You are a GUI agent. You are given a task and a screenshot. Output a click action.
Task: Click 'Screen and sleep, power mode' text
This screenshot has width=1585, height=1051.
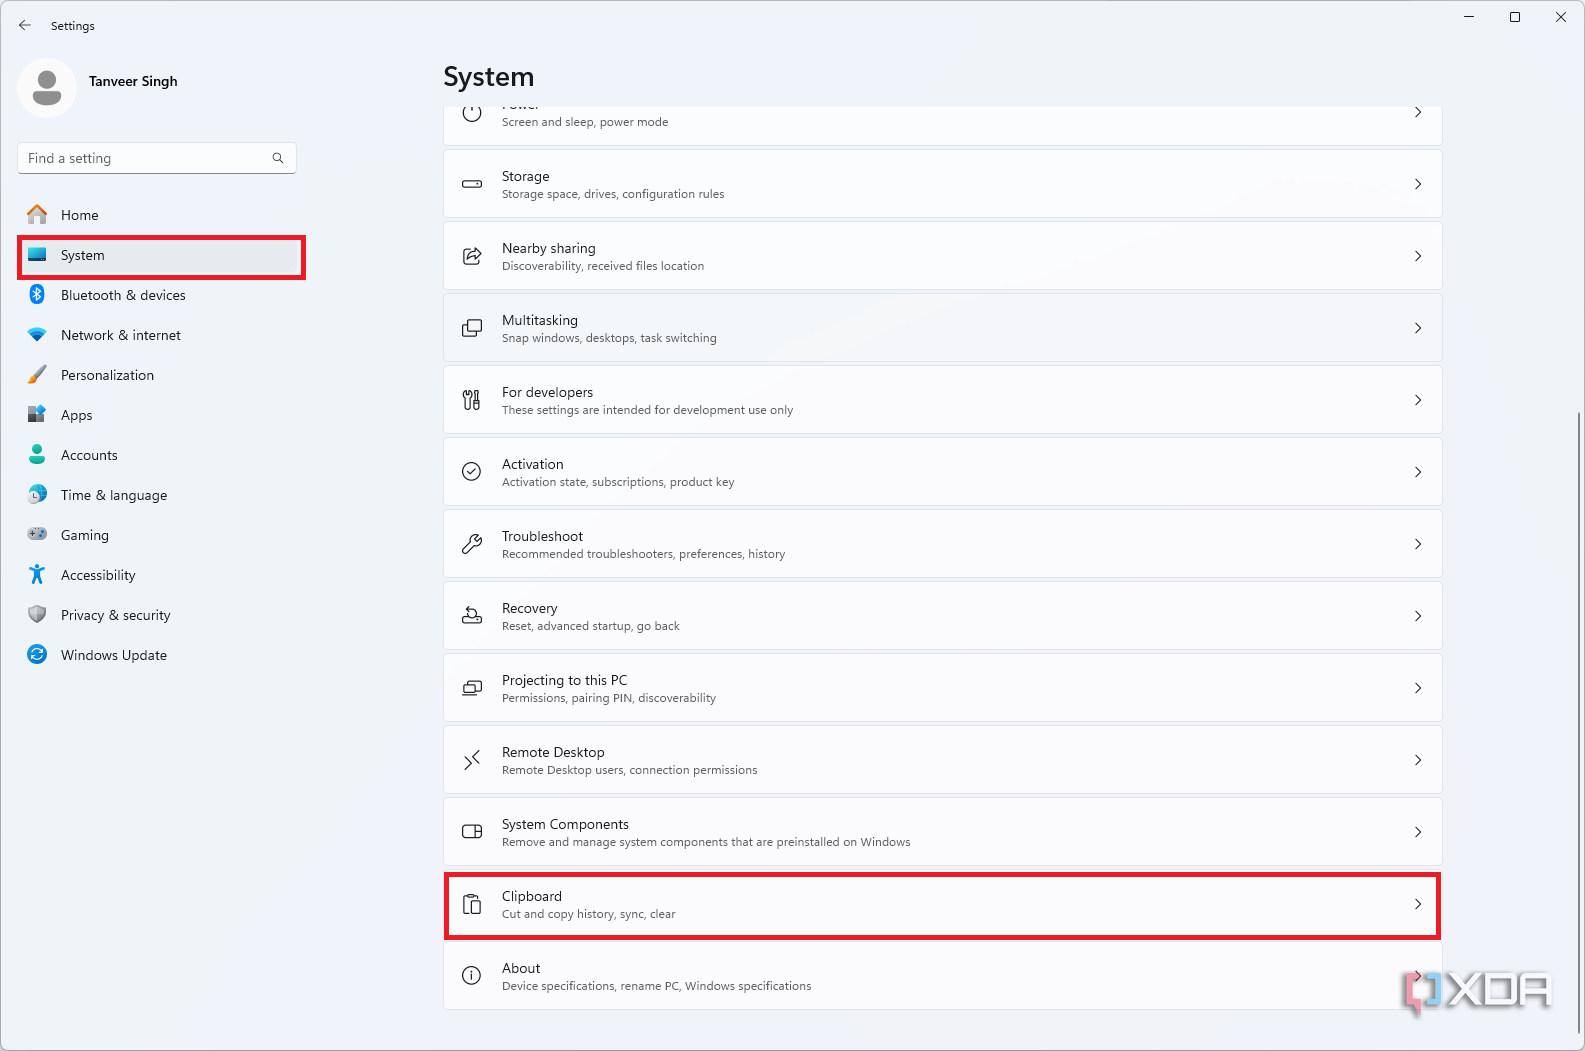click(x=585, y=122)
